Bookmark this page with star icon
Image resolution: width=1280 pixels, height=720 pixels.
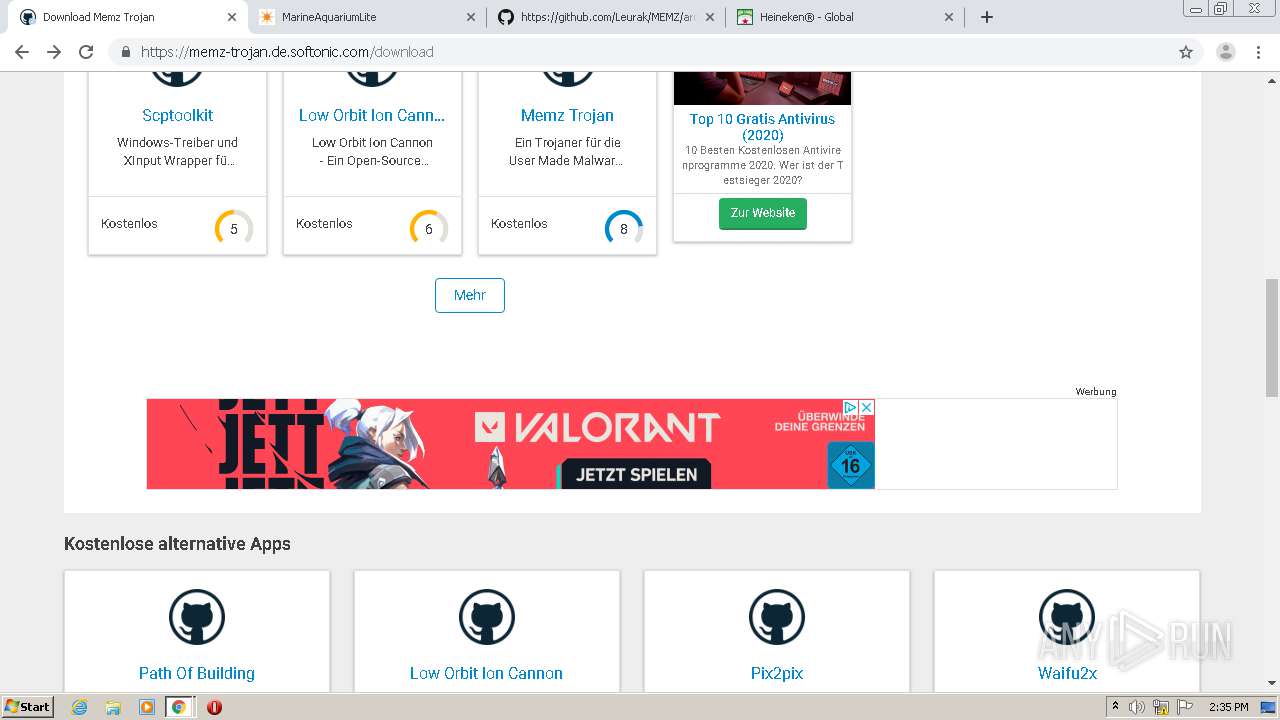pos(1186,52)
